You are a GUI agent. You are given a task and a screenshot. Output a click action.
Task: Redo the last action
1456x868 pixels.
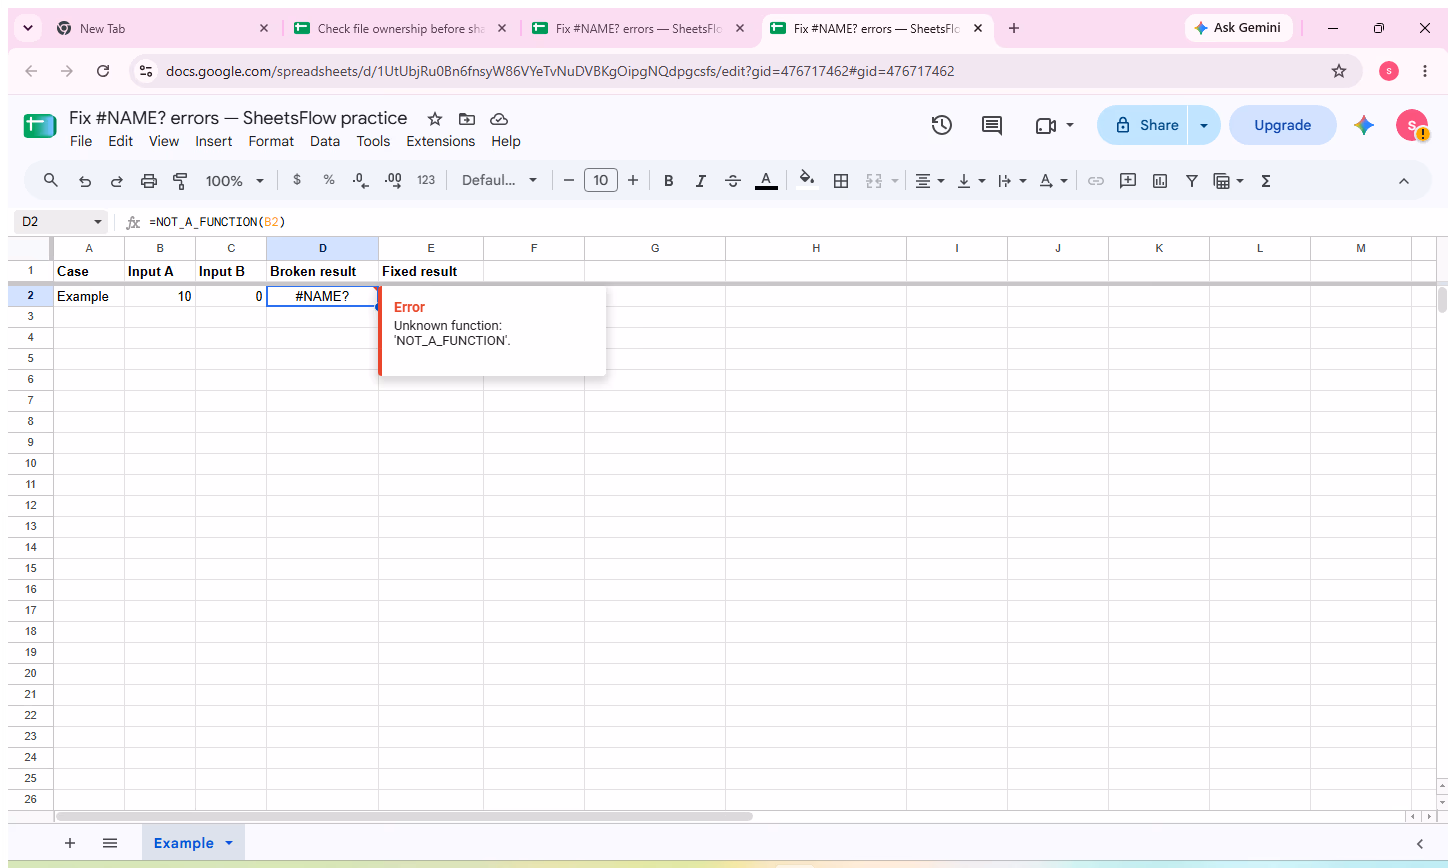pos(117,181)
